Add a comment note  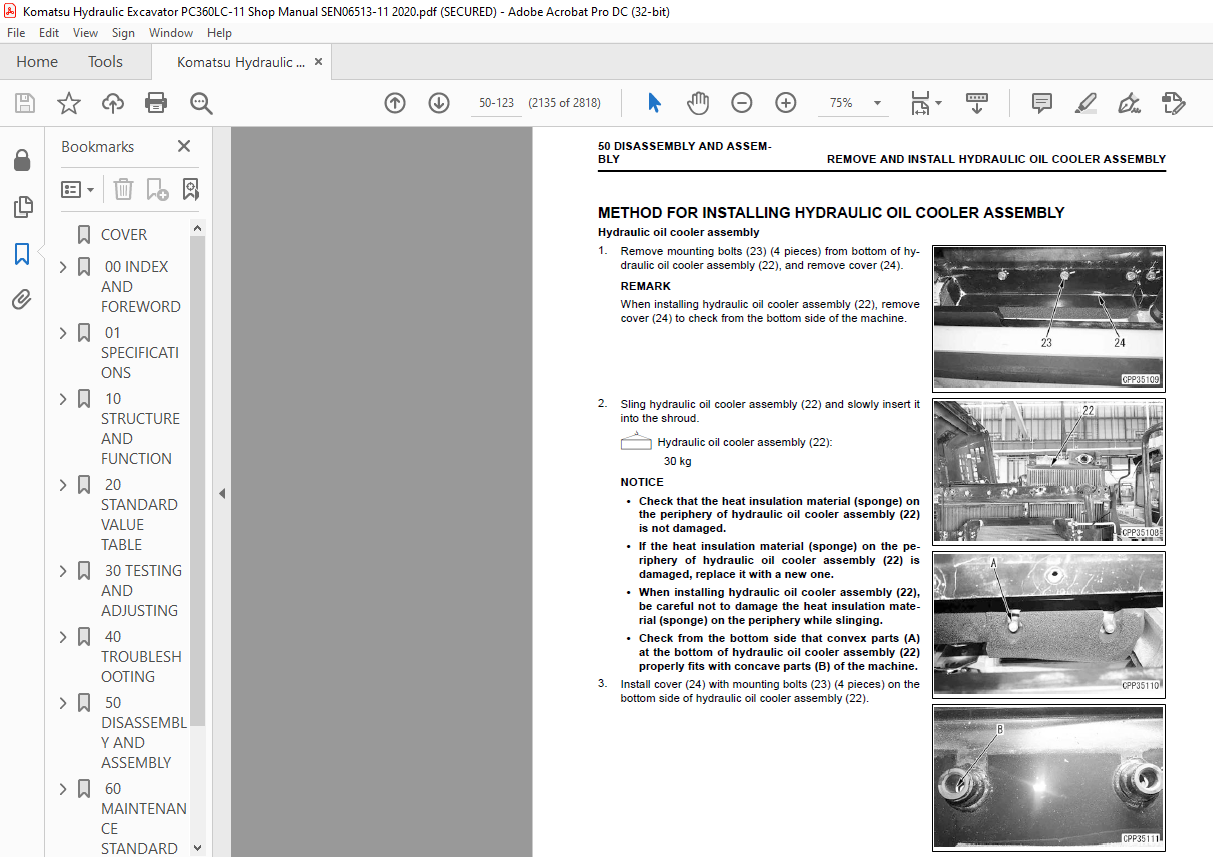pos(1042,103)
